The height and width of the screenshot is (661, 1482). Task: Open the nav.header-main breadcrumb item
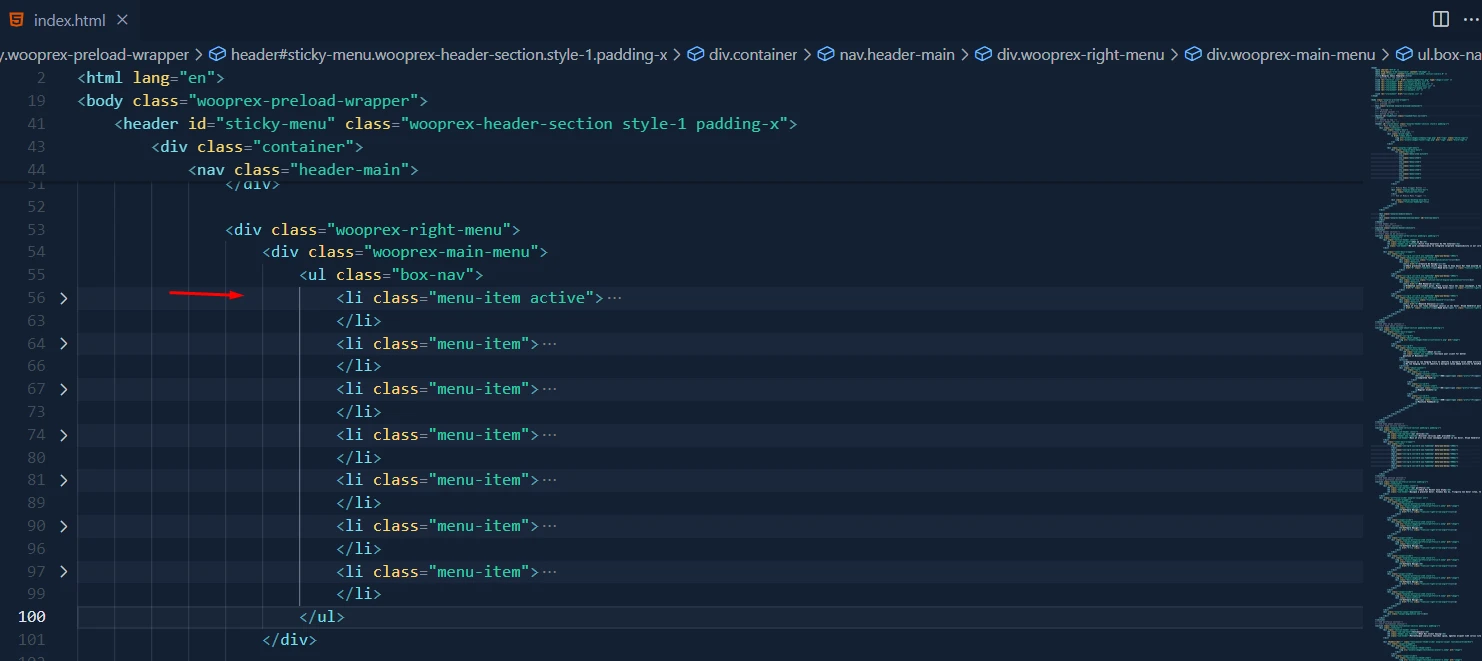[x=897, y=55]
